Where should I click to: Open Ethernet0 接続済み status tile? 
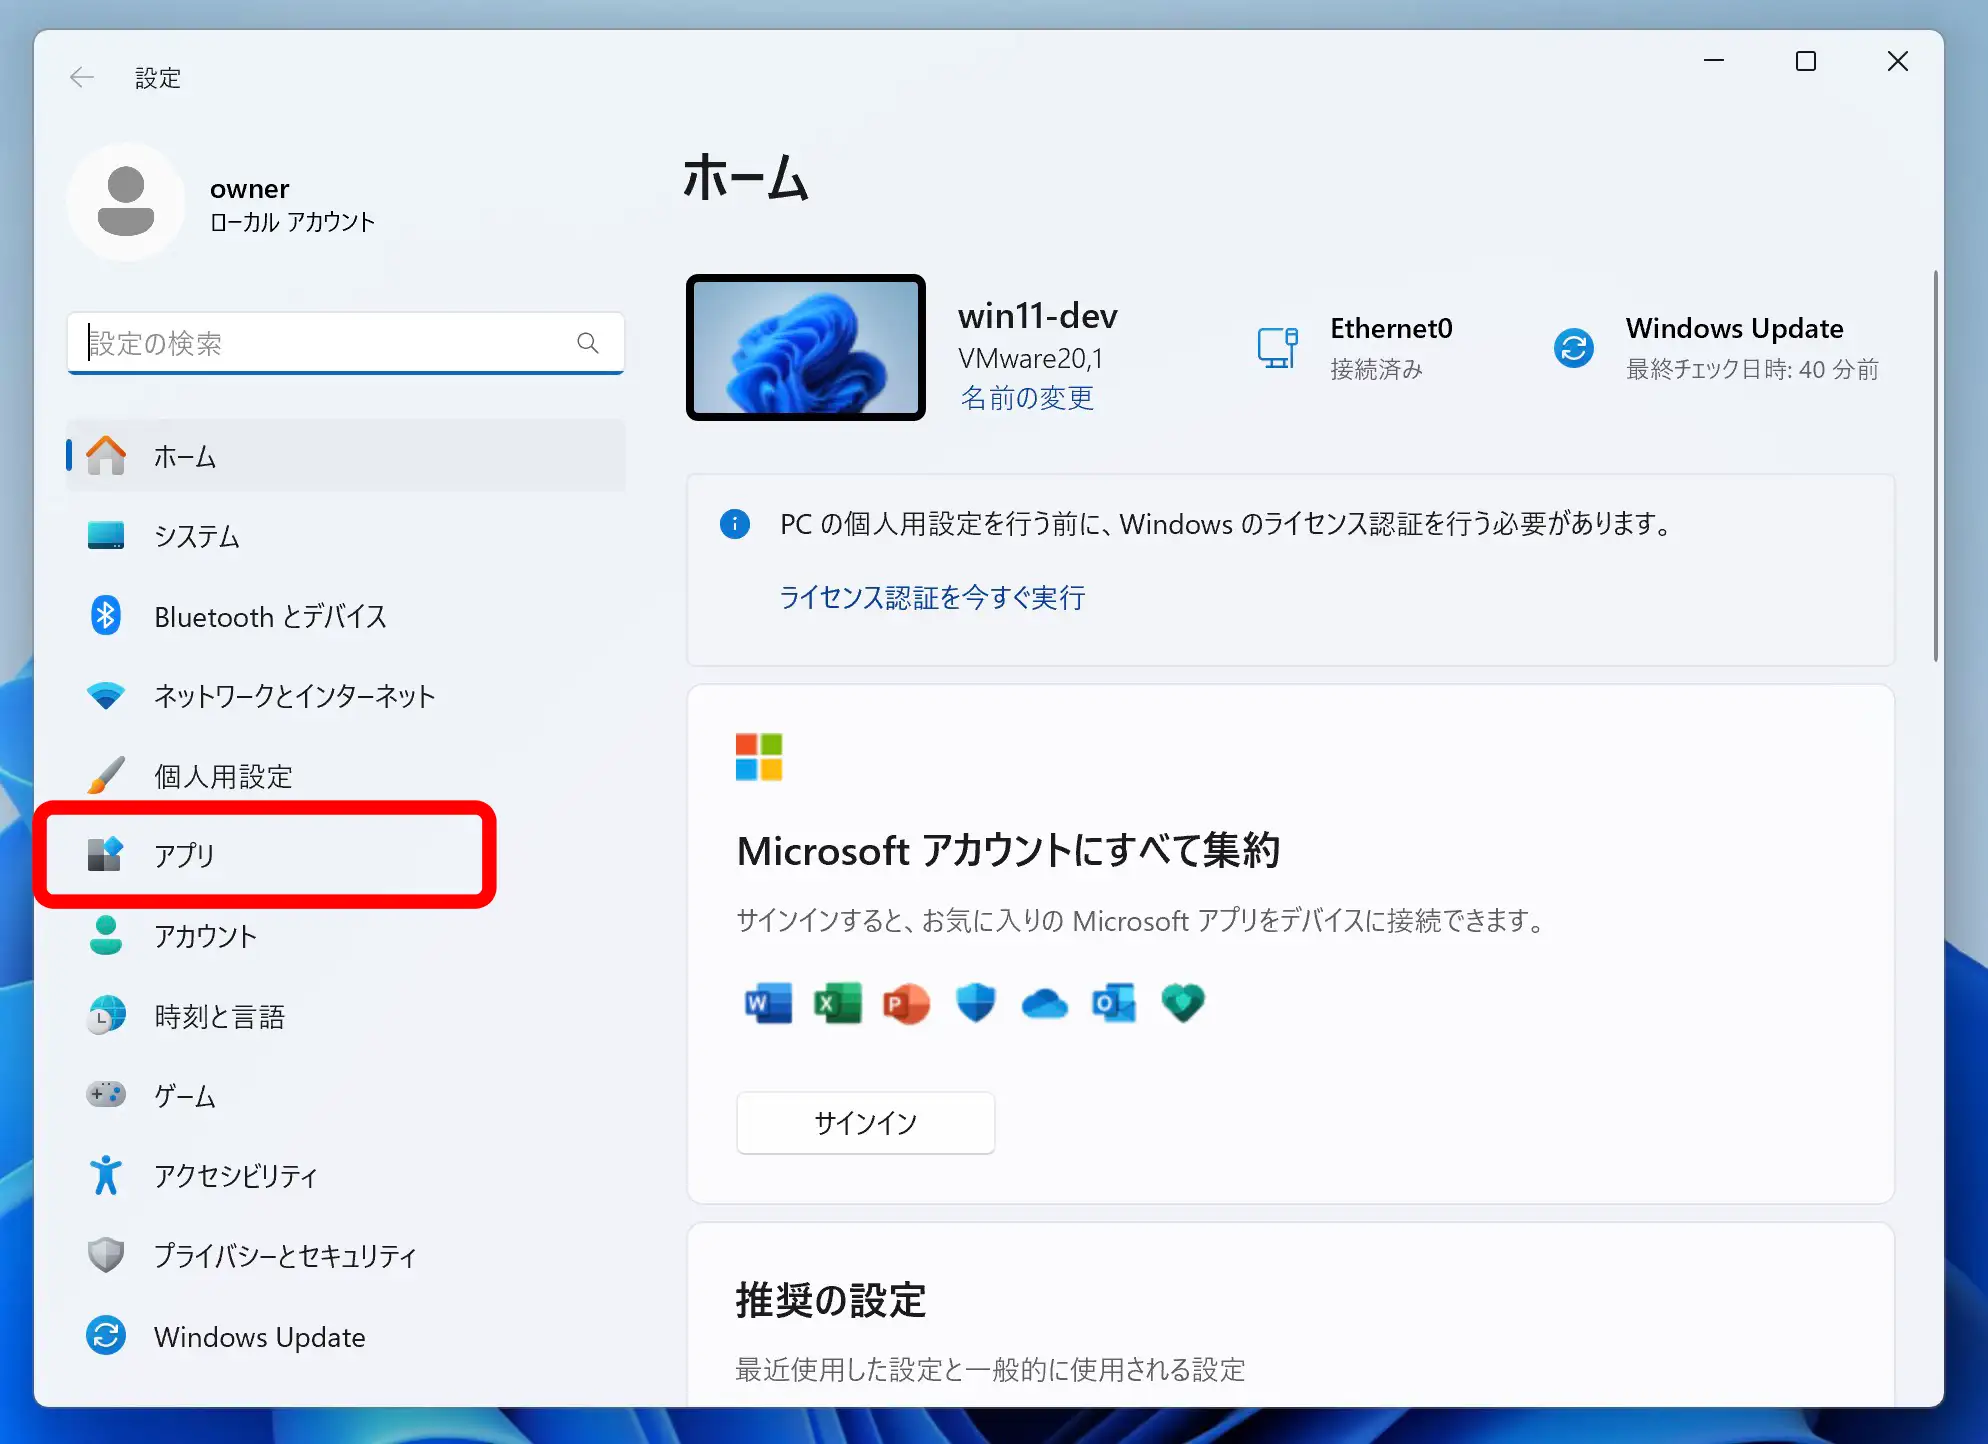point(1355,348)
